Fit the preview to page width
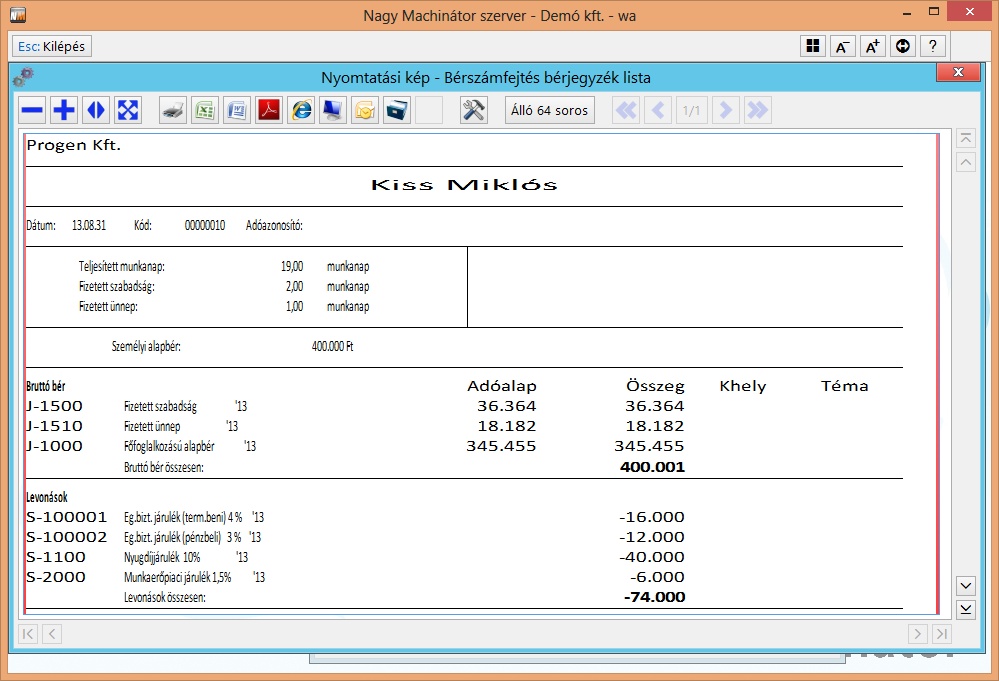Screen dimensions: 999x681 [x=96, y=110]
